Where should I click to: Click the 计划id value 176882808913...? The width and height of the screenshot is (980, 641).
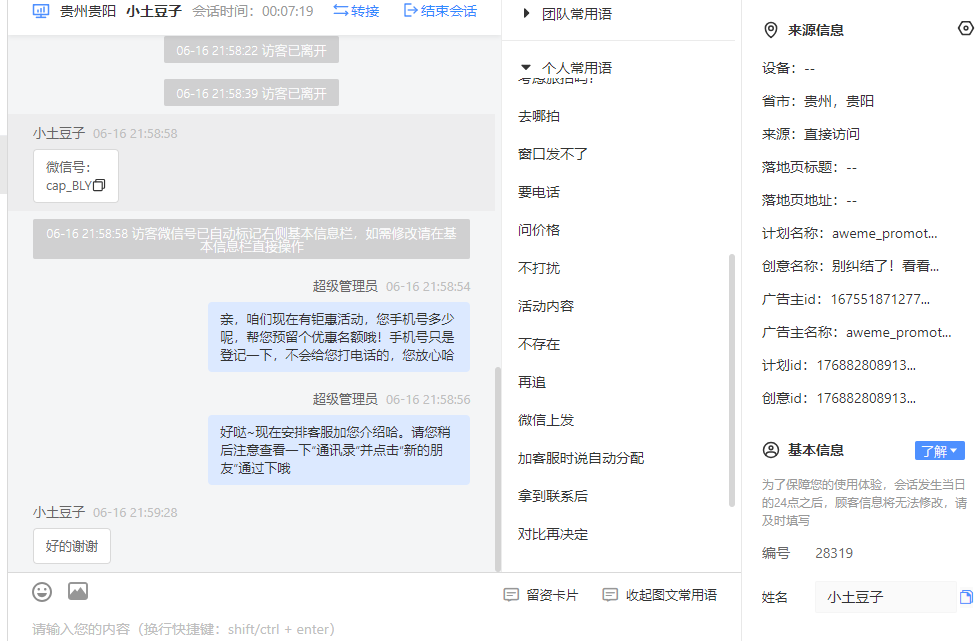coord(866,365)
